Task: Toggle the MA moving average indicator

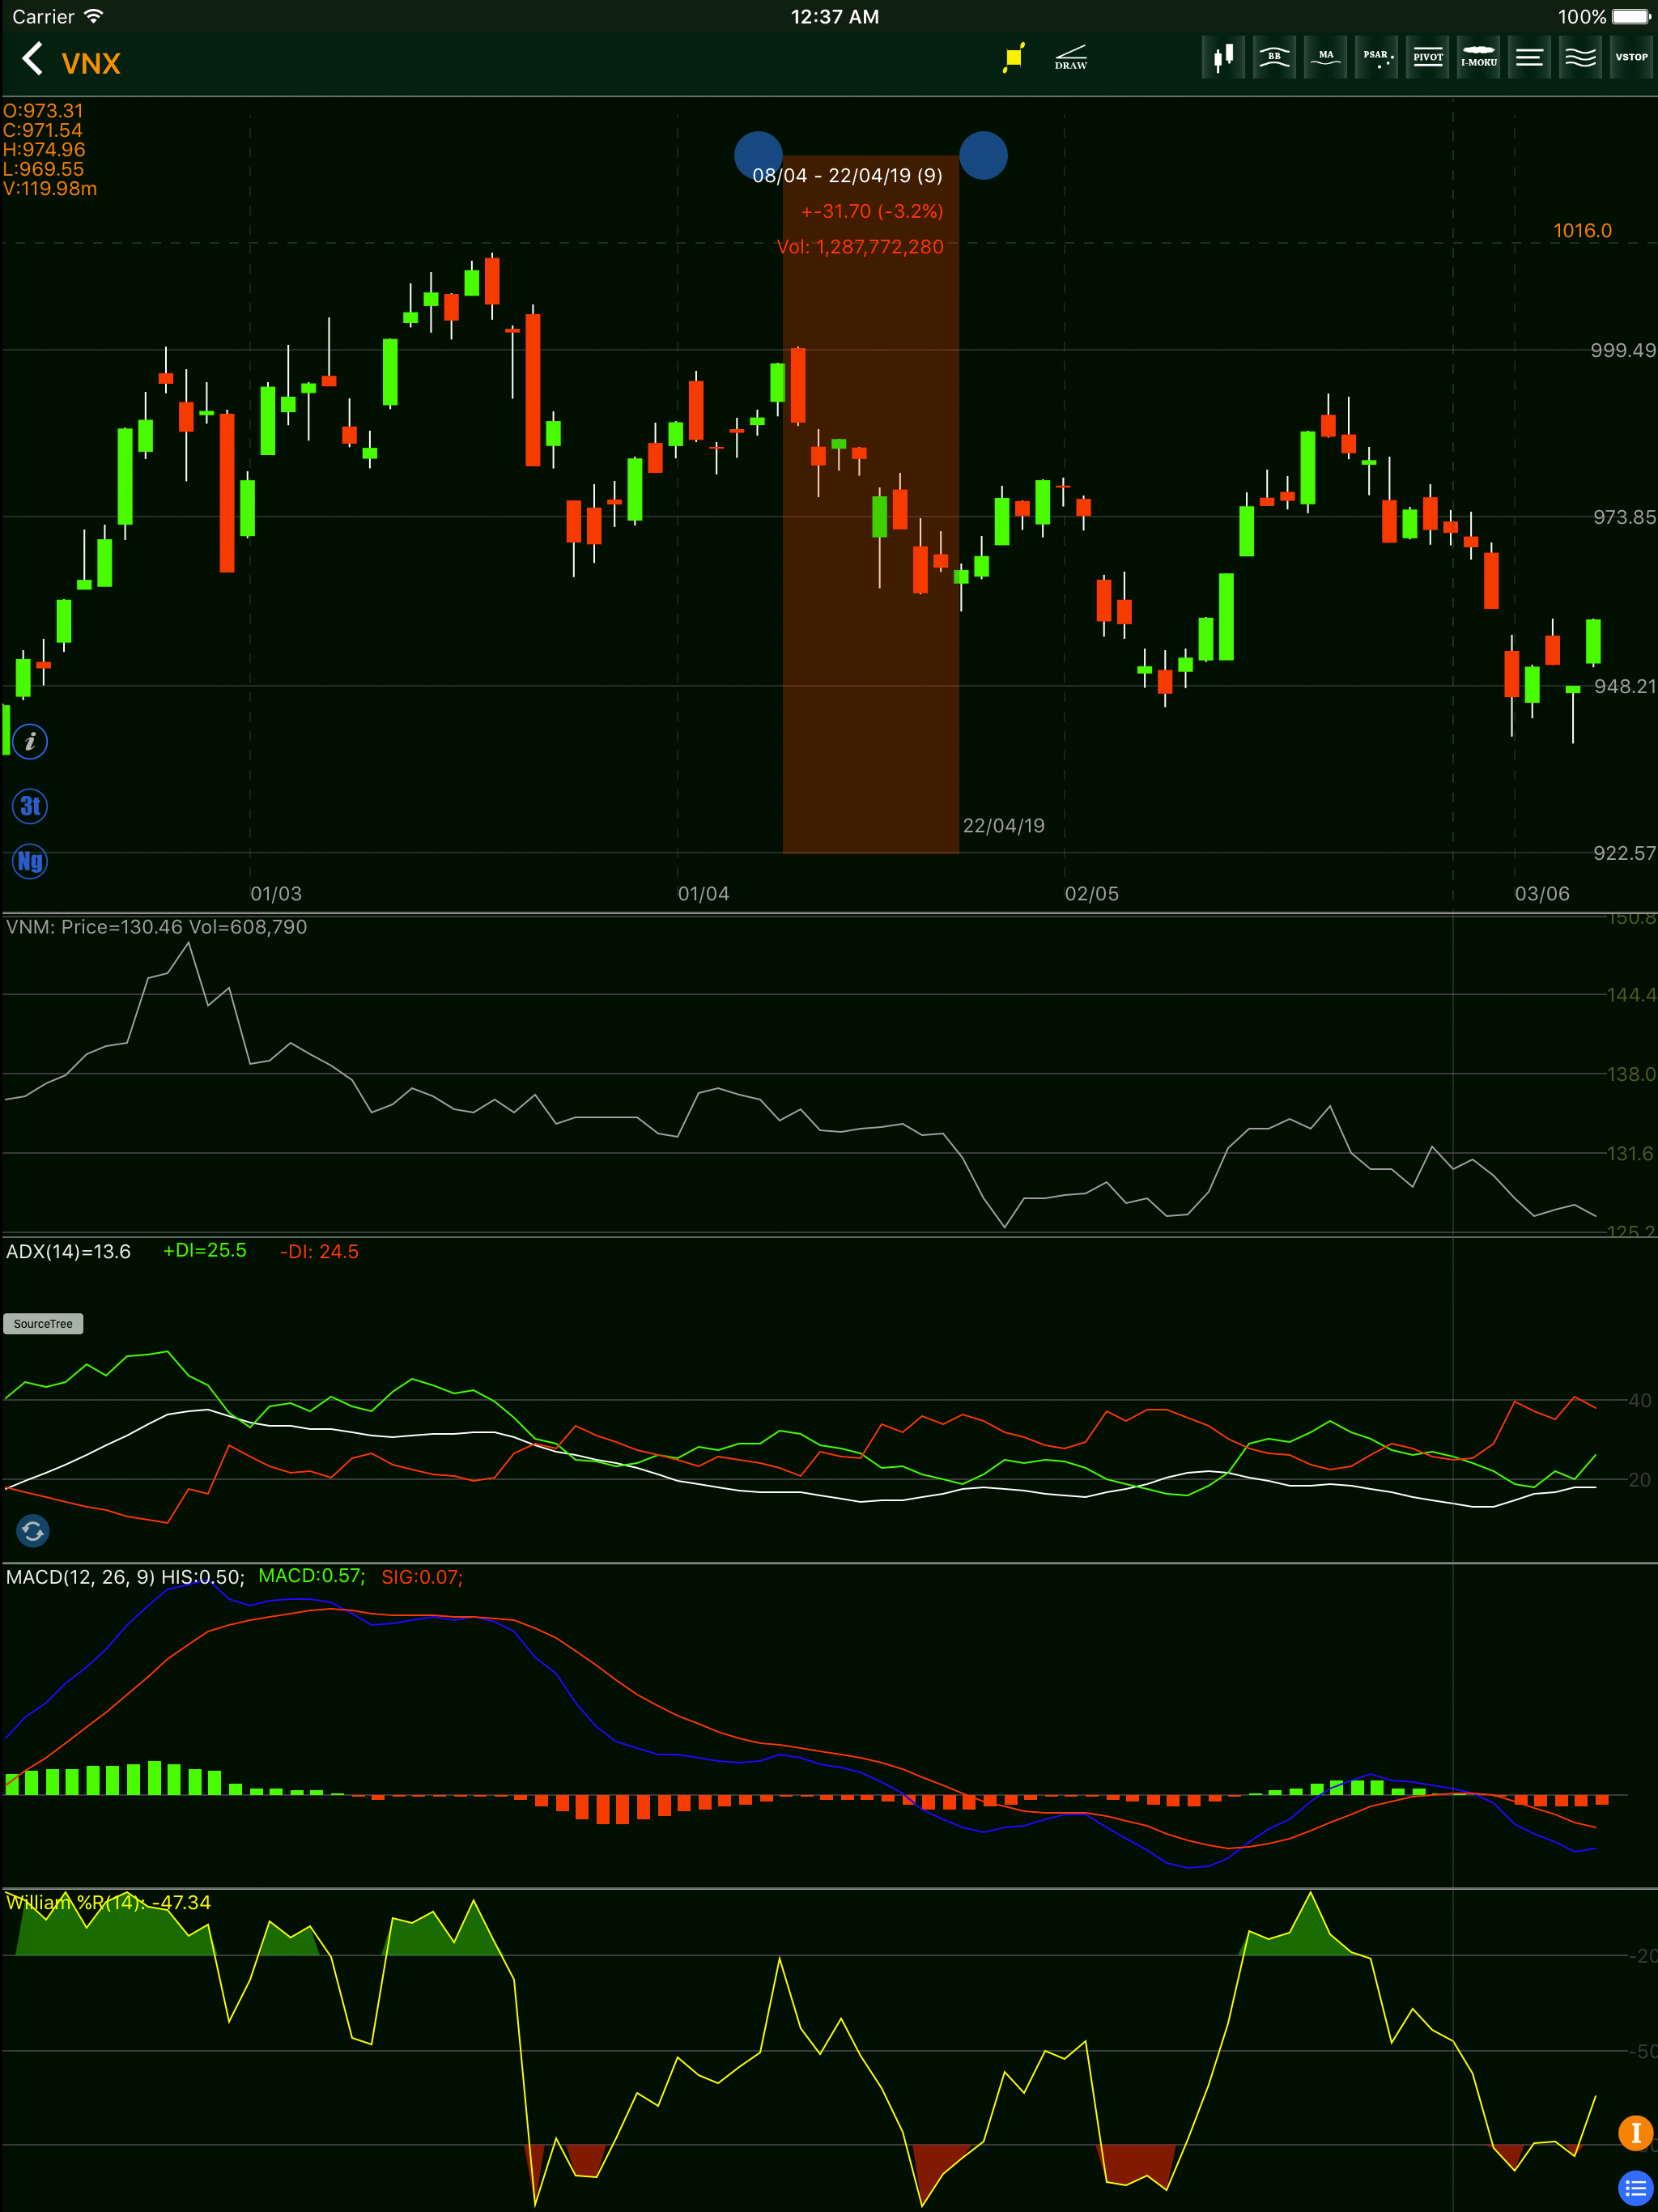Action: tap(1325, 57)
